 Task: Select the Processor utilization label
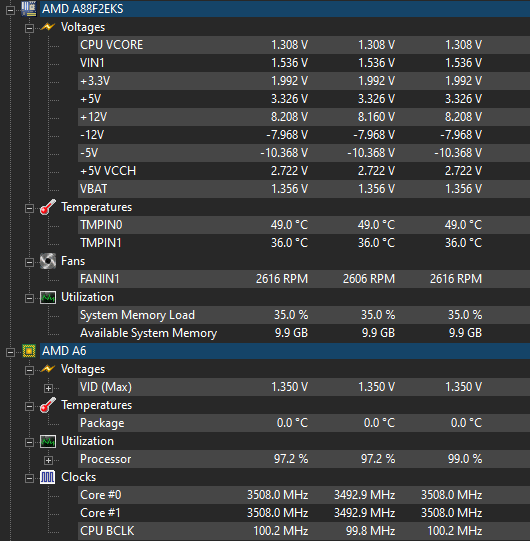pos(106,459)
